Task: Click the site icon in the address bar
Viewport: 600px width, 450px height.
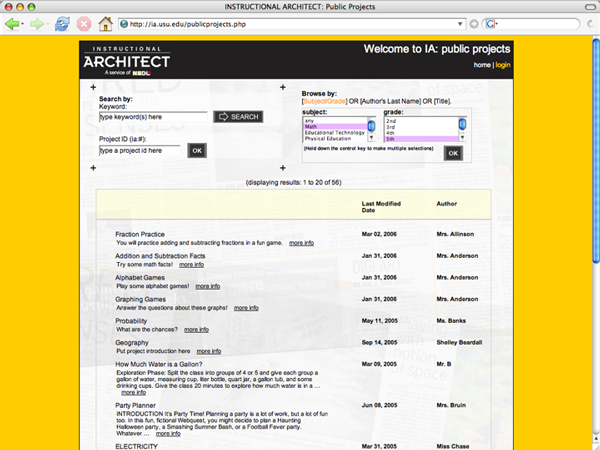Action: (124, 24)
